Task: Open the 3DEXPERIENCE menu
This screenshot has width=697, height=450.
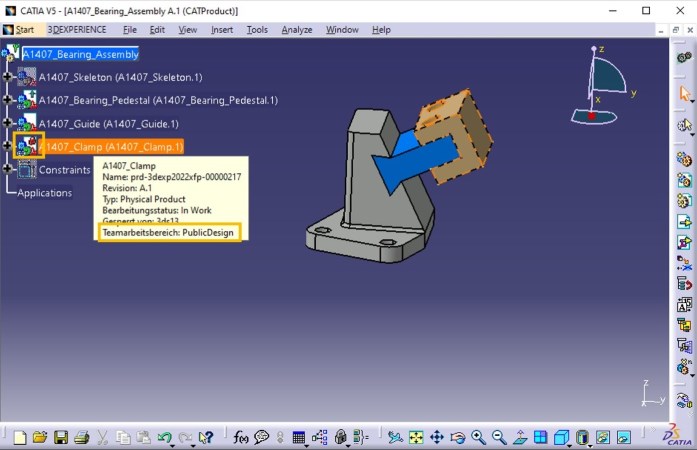Action: coord(77,30)
